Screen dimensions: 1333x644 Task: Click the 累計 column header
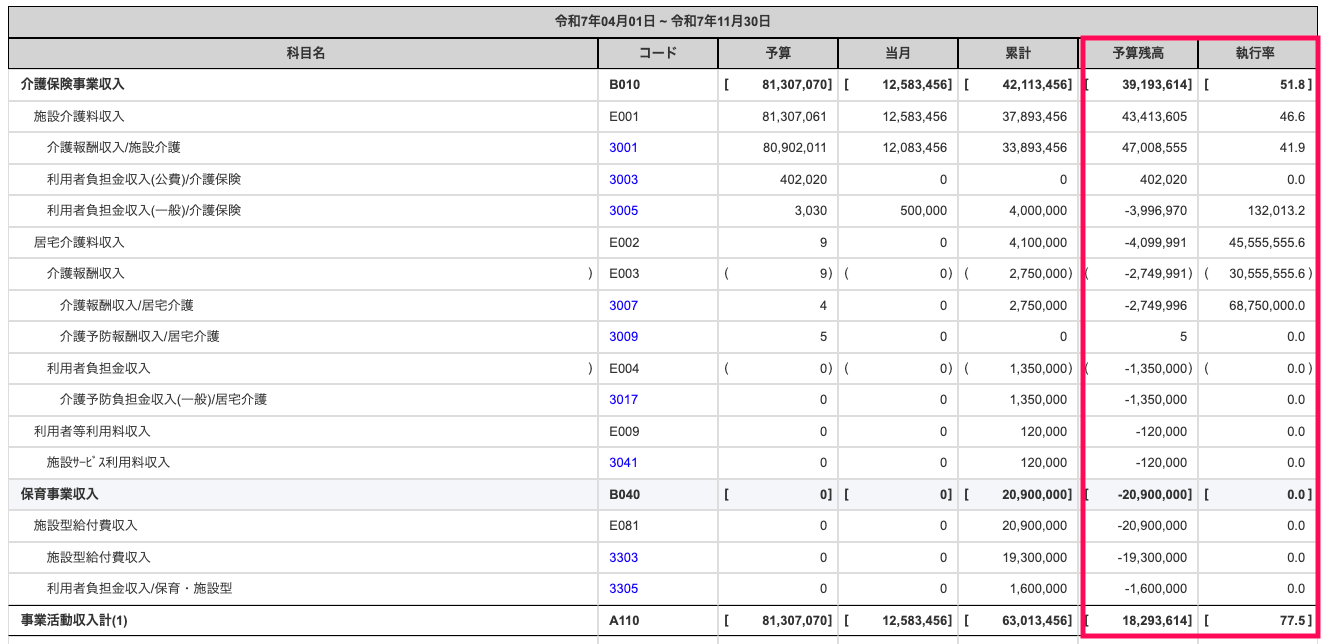coord(1018,54)
